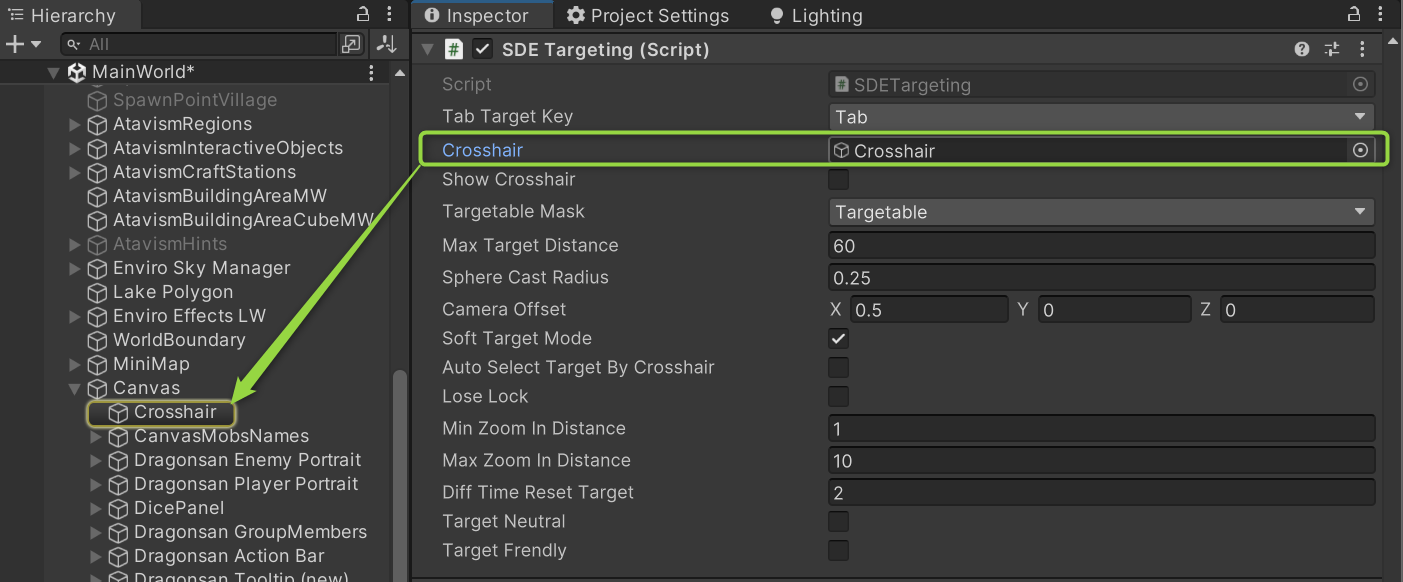Disable the Soft Target Mode checkbox
Viewport: 1403px width, 582px height.
click(x=839, y=338)
